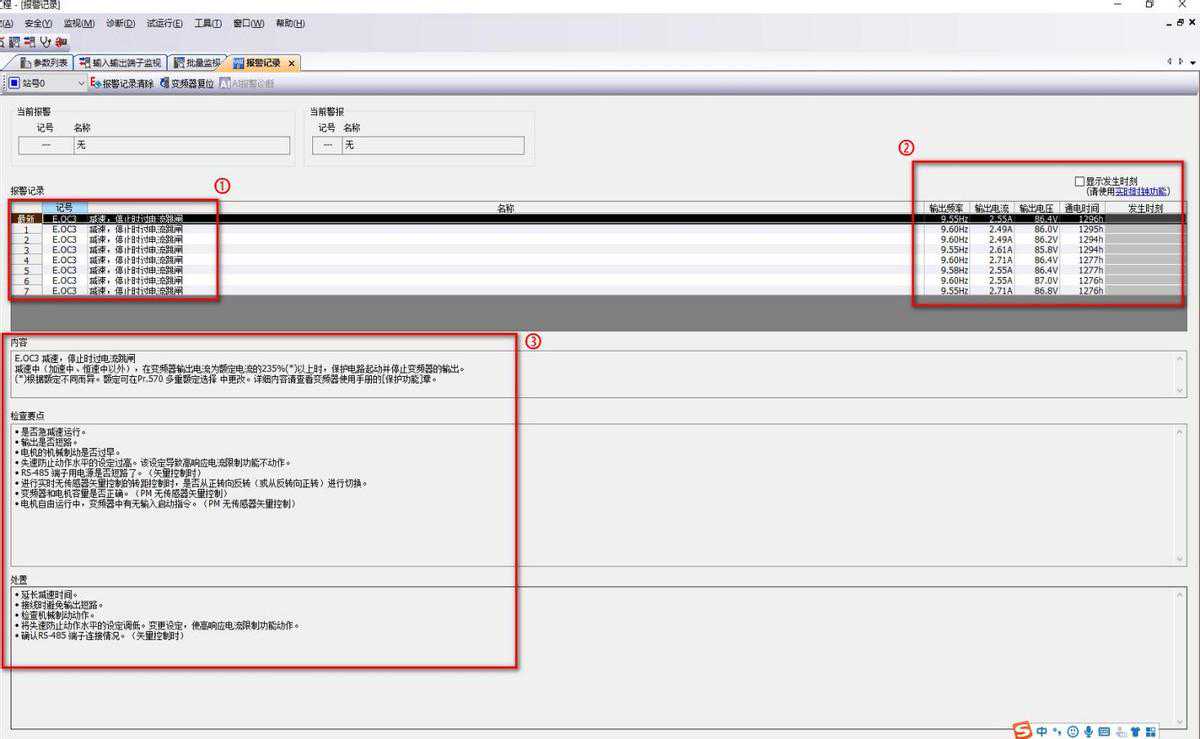Enable the 显示发生时刻 checkbox

(x=1079, y=181)
